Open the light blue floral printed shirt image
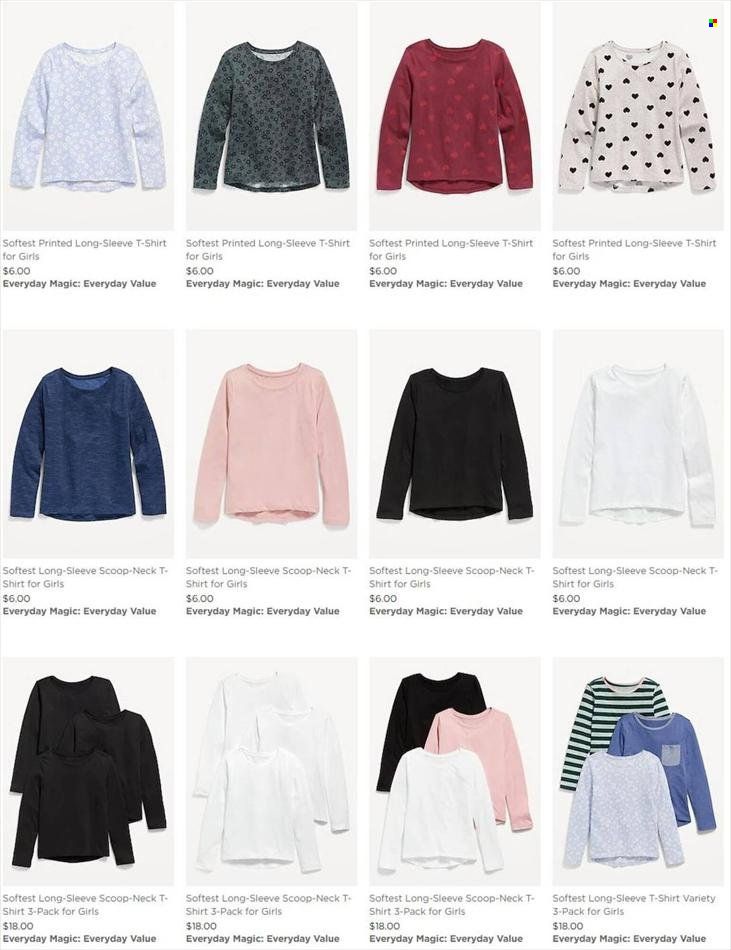 point(87,116)
